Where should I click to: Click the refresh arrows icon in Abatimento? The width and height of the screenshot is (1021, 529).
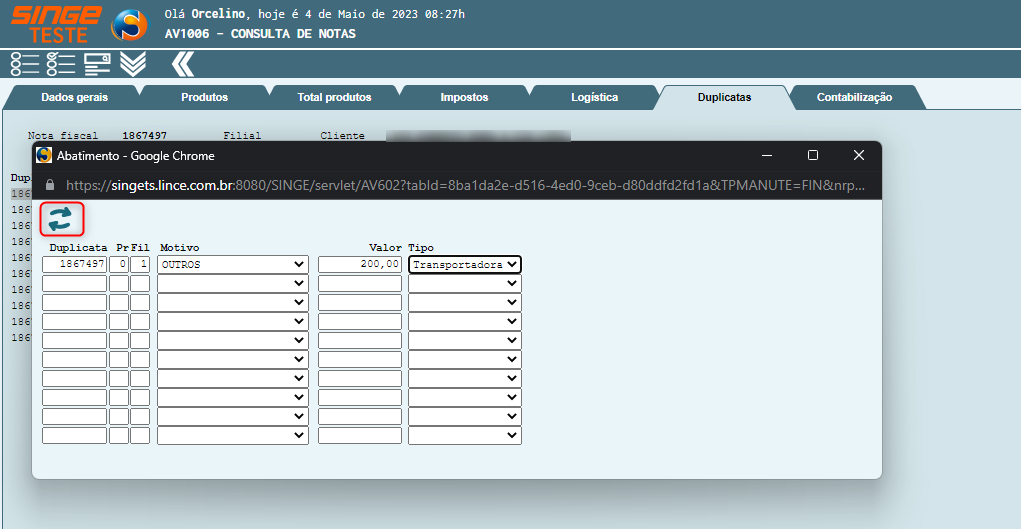pyautogui.click(x=61, y=219)
